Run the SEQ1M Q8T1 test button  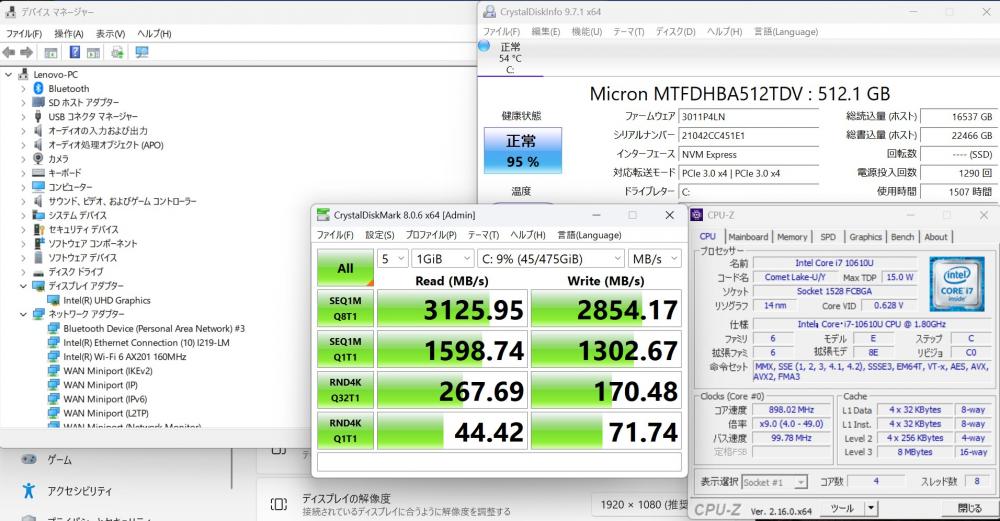tap(345, 309)
